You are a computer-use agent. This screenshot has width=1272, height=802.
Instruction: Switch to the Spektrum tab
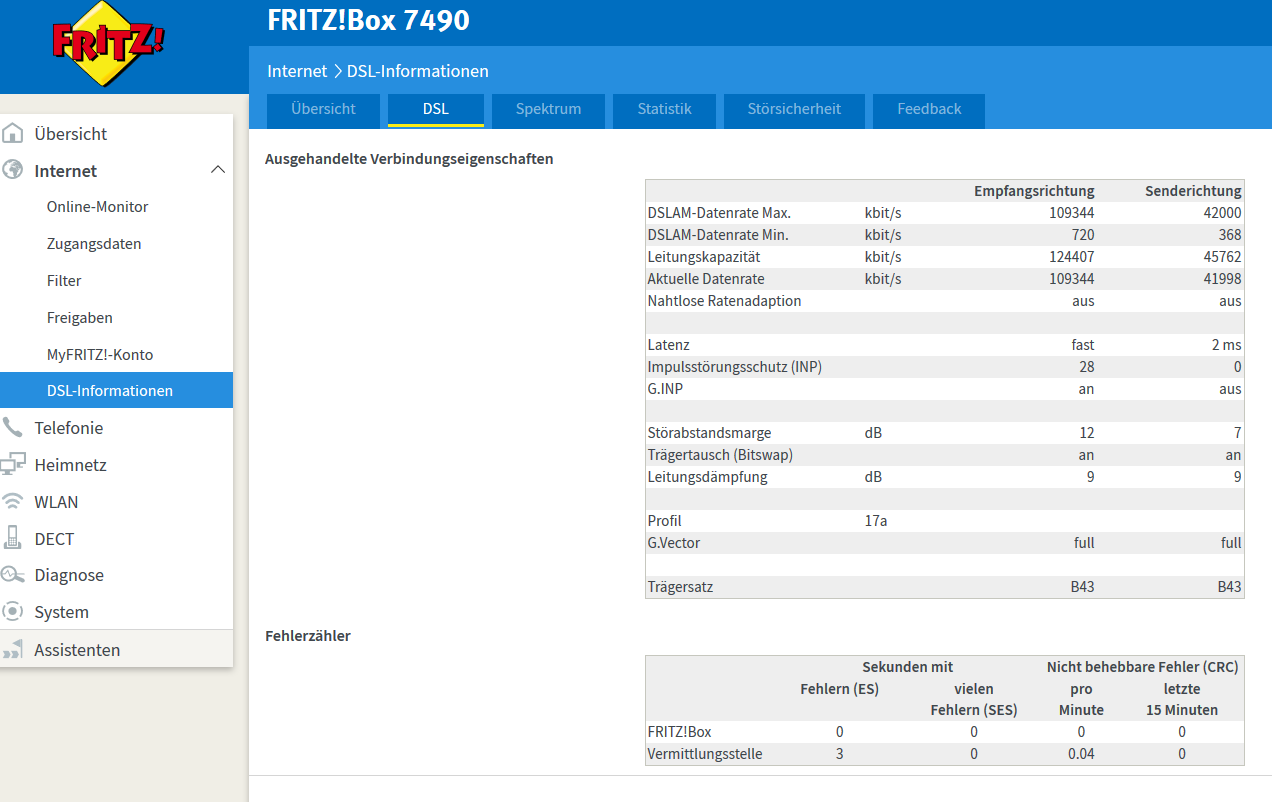tap(548, 109)
